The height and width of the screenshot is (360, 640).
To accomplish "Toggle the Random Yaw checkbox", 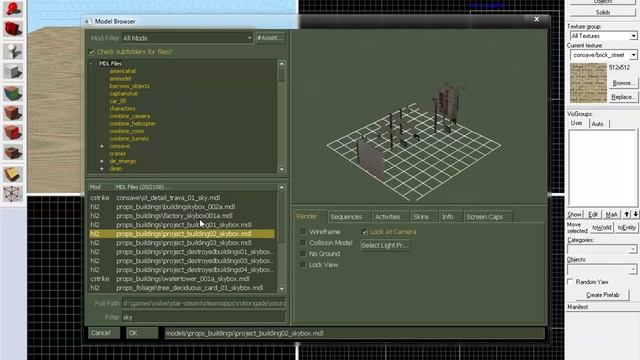I will tap(571, 282).
